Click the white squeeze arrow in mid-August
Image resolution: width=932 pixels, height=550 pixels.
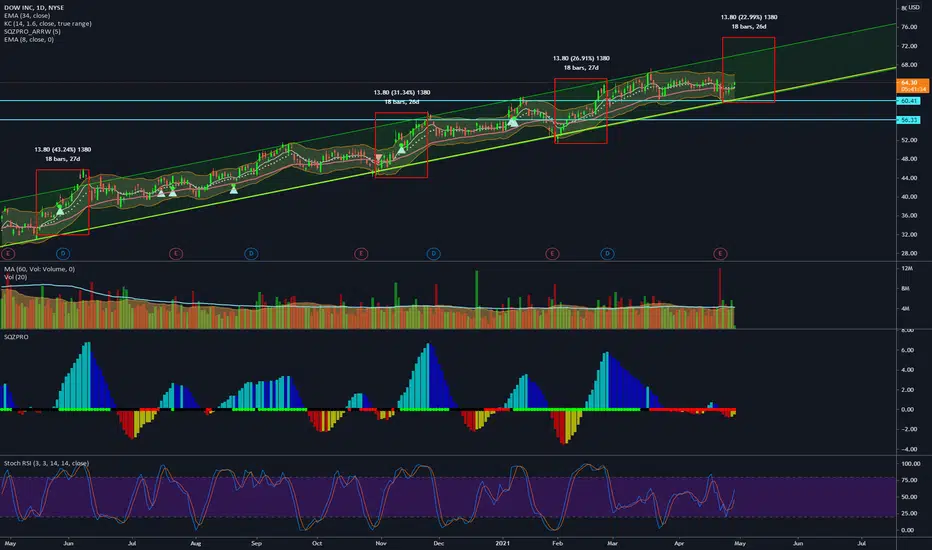point(234,189)
